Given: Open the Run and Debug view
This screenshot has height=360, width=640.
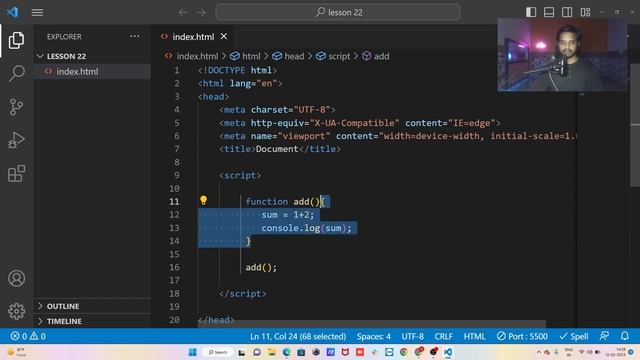Looking at the screenshot, I should [x=16, y=140].
